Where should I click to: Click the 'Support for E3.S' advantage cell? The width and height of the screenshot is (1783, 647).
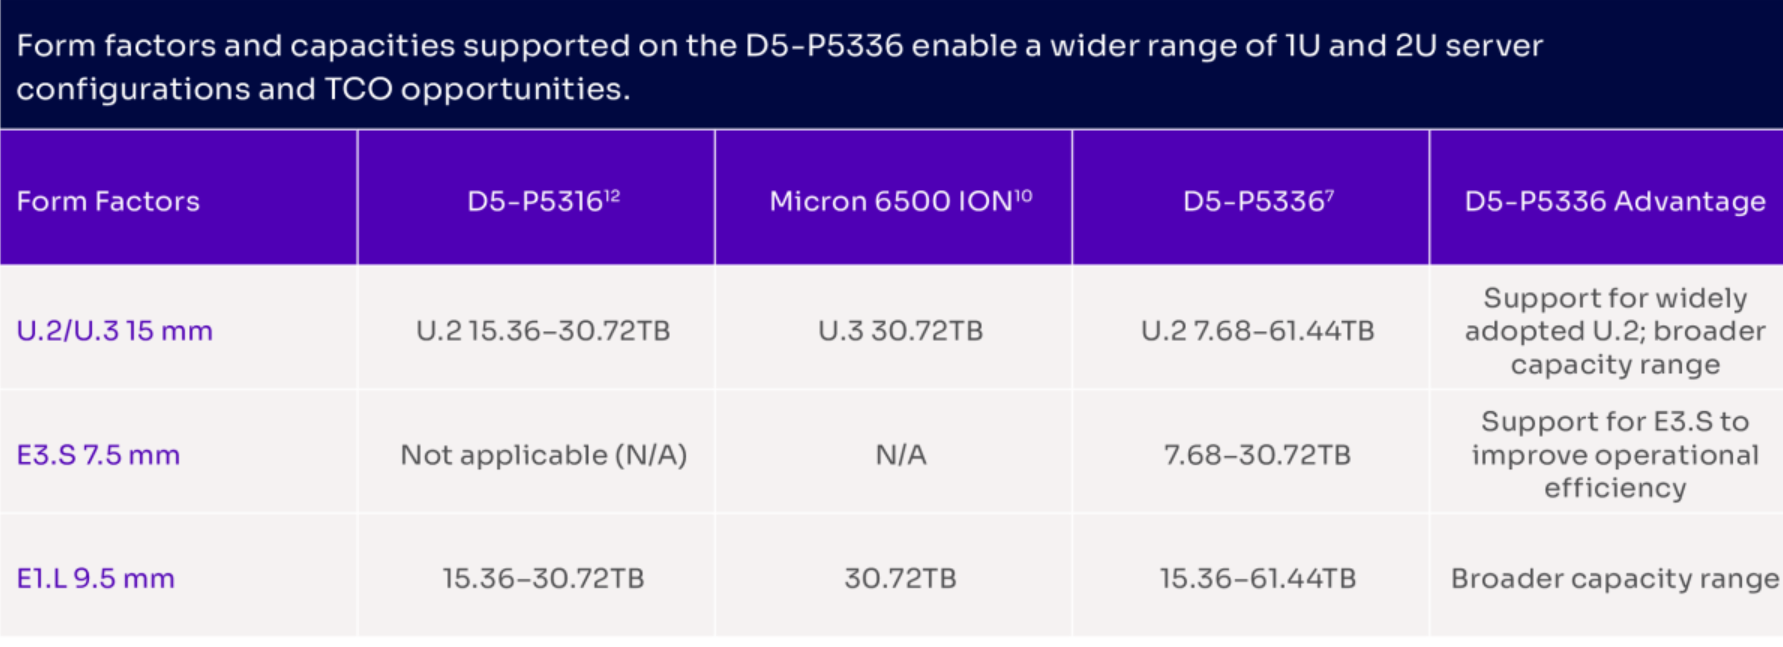[x=1615, y=455]
